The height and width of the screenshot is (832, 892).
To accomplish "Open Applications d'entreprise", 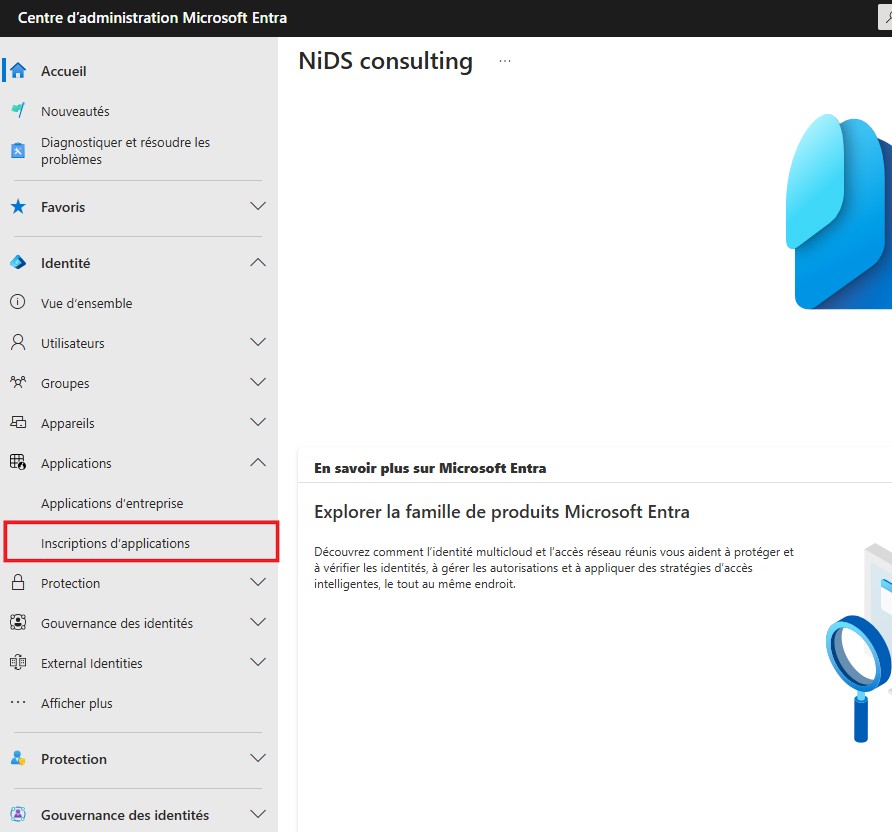I will point(112,503).
